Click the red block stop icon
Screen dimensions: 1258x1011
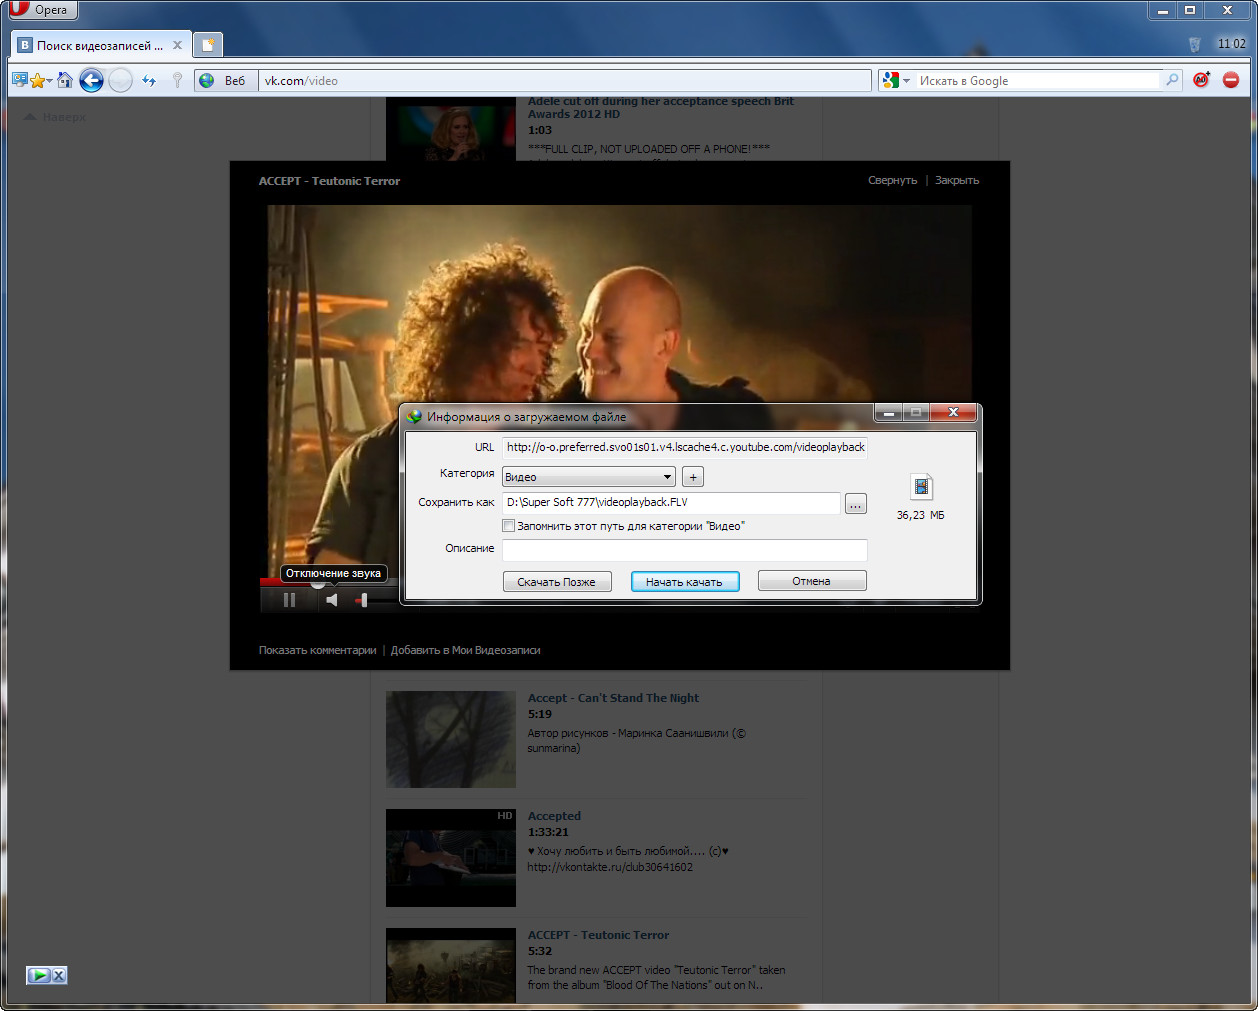point(1231,80)
